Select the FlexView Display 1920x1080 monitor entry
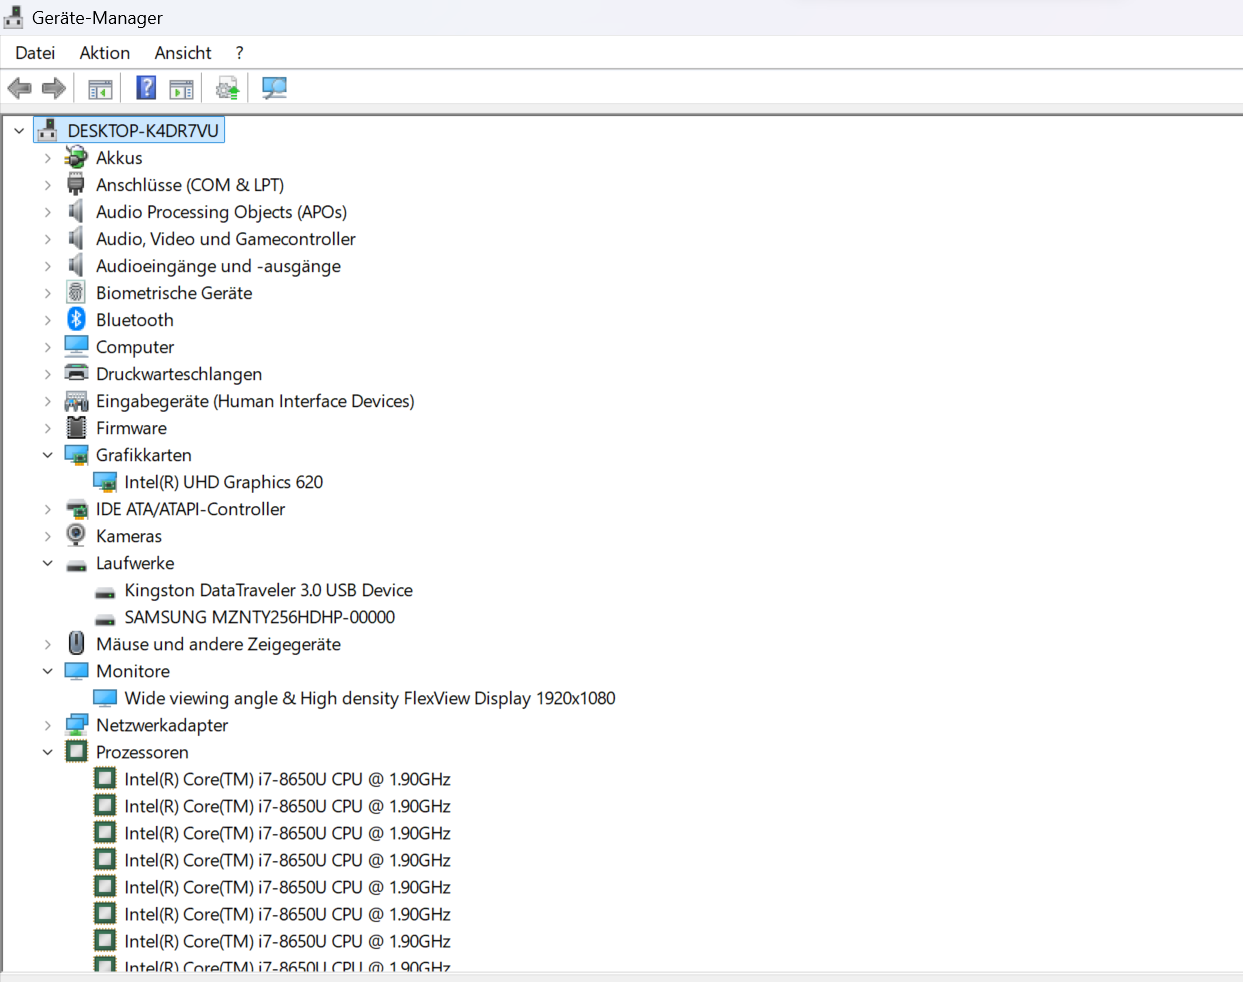 370,698
